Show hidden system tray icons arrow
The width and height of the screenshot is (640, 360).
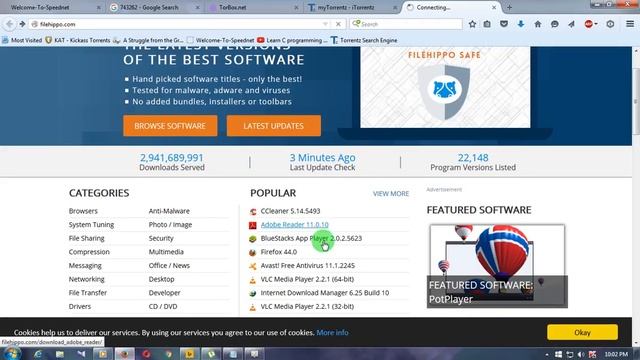point(547,354)
